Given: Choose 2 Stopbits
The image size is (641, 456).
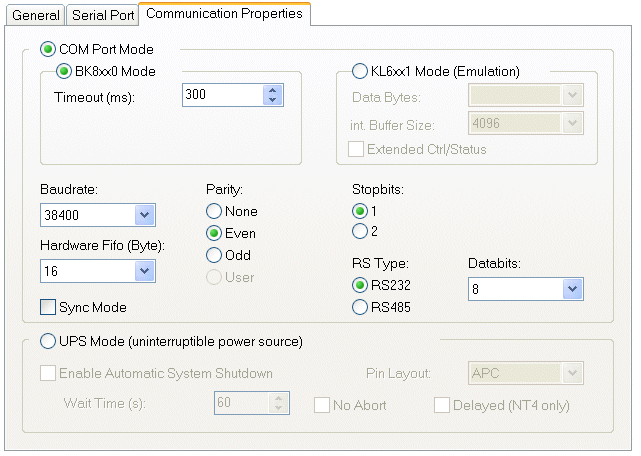Looking at the screenshot, I should tap(360, 232).
